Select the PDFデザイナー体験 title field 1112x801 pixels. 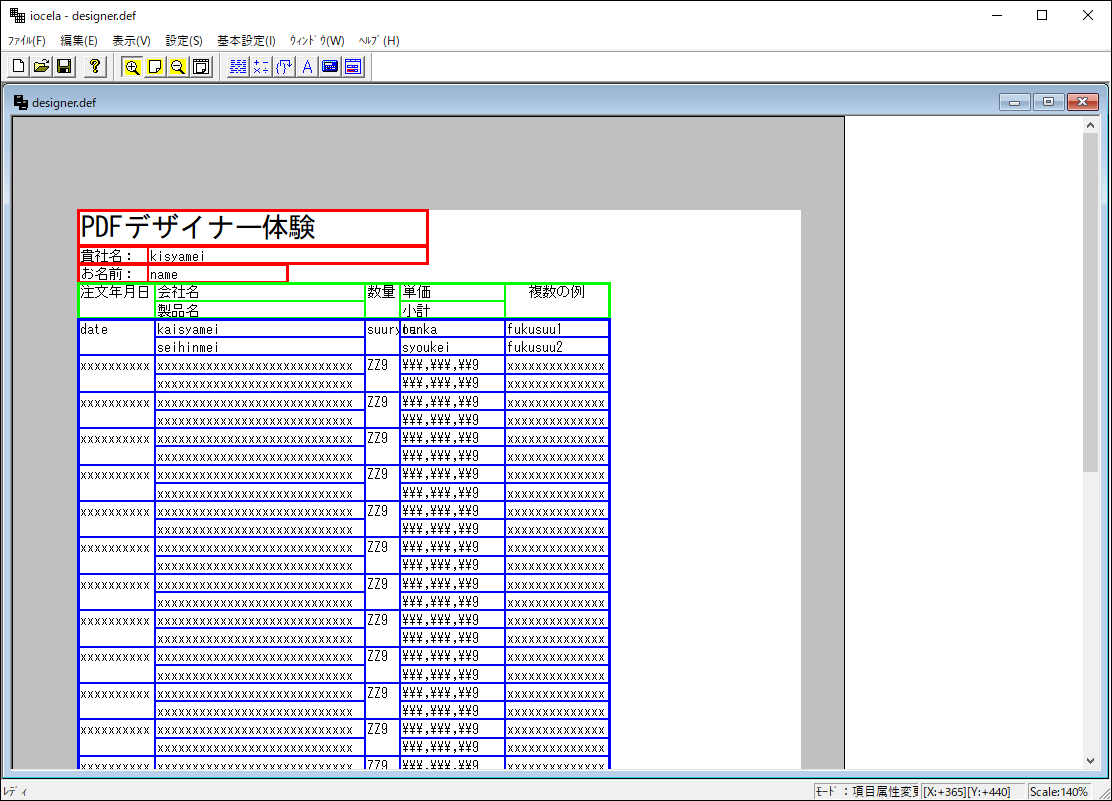point(253,228)
